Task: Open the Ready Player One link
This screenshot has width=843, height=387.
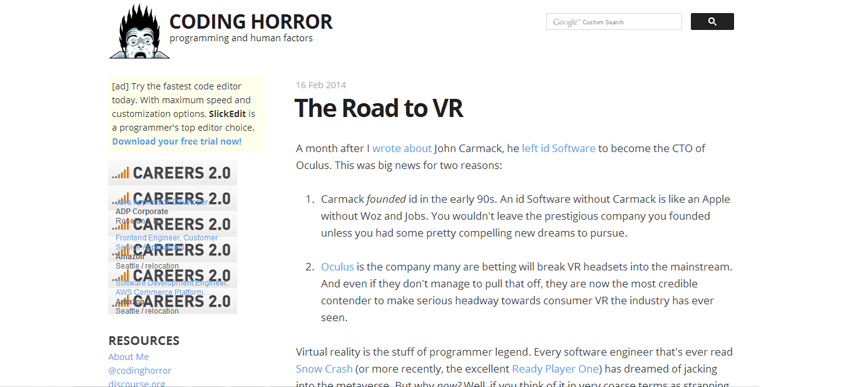Action: (555, 369)
